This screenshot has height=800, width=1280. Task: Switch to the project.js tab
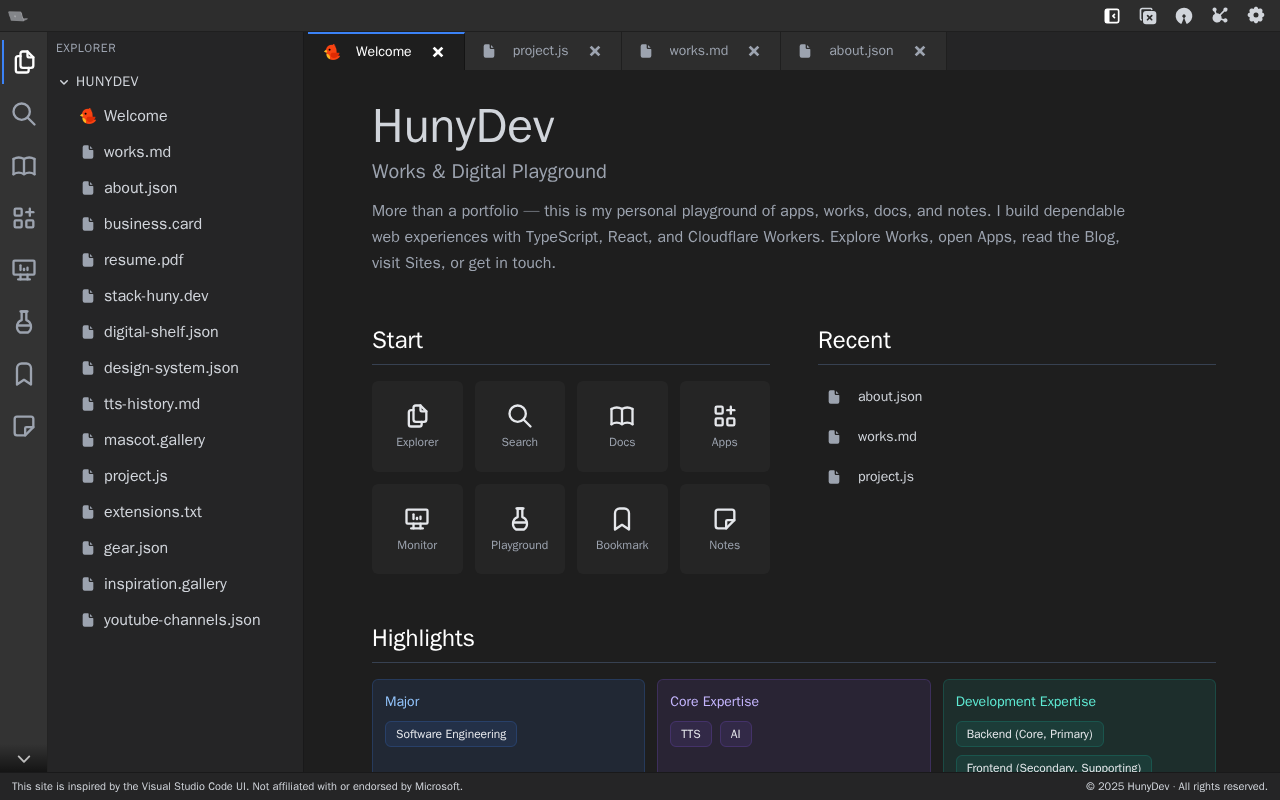tap(540, 51)
